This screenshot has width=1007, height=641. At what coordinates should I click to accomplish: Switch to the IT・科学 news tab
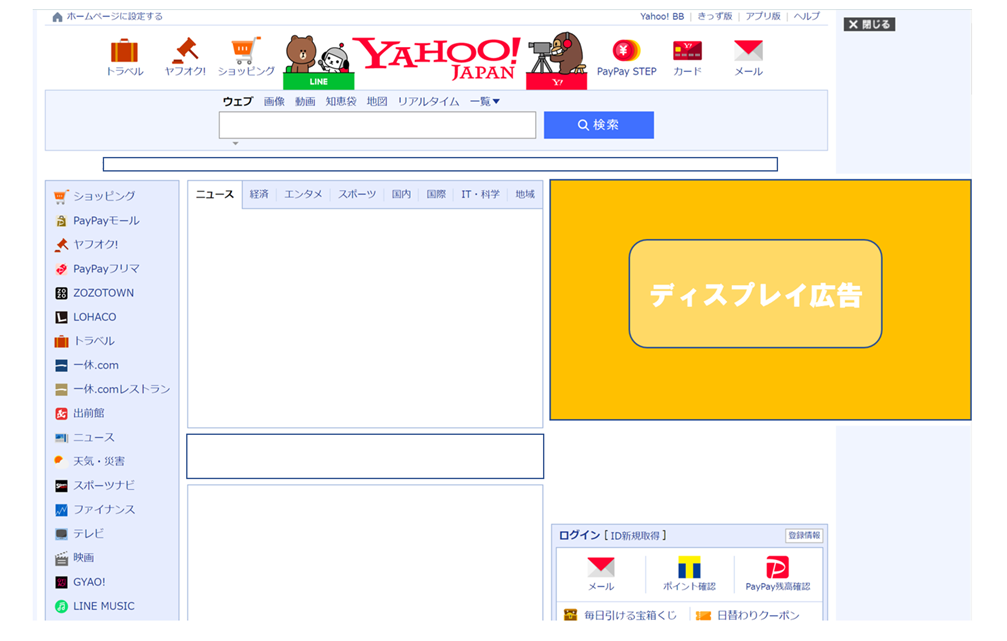pyautogui.click(x=480, y=194)
